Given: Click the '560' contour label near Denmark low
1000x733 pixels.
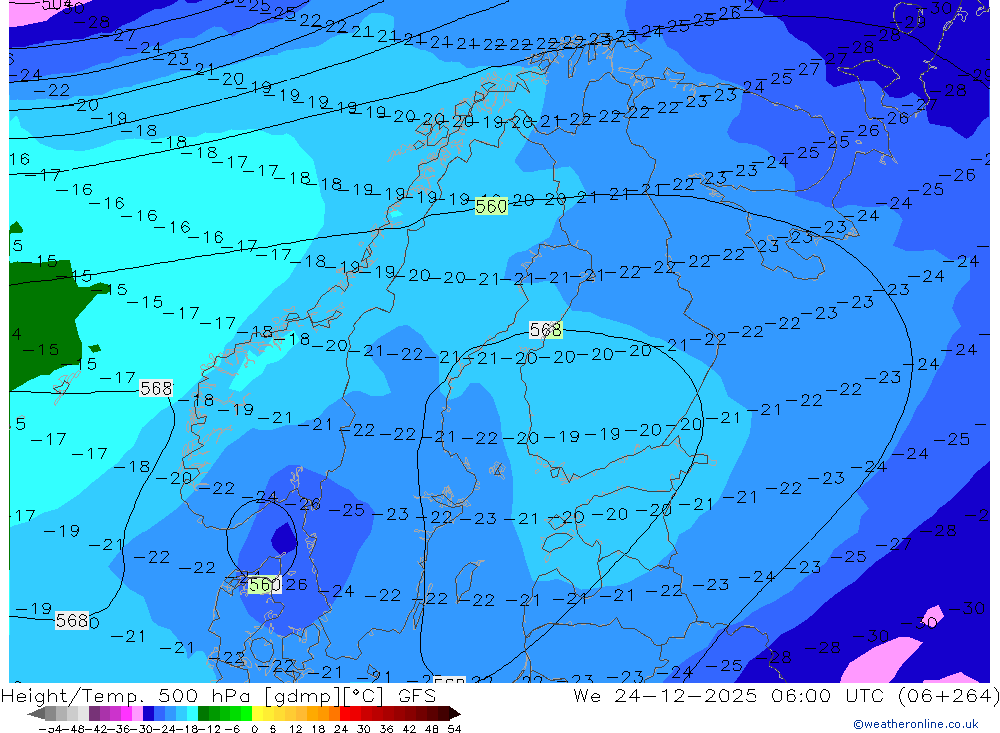Looking at the screenshot, I should pyautogui.click(x=264, y=584).
